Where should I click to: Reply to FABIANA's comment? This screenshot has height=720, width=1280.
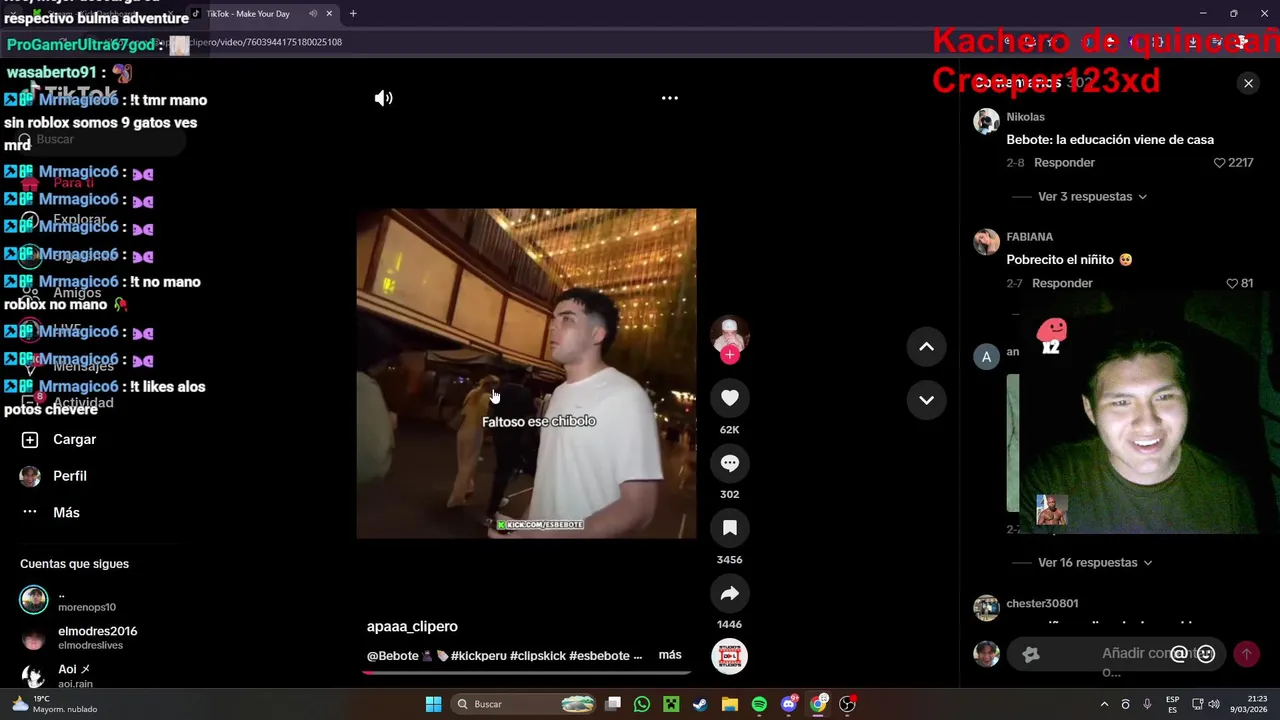(1062, 284)
